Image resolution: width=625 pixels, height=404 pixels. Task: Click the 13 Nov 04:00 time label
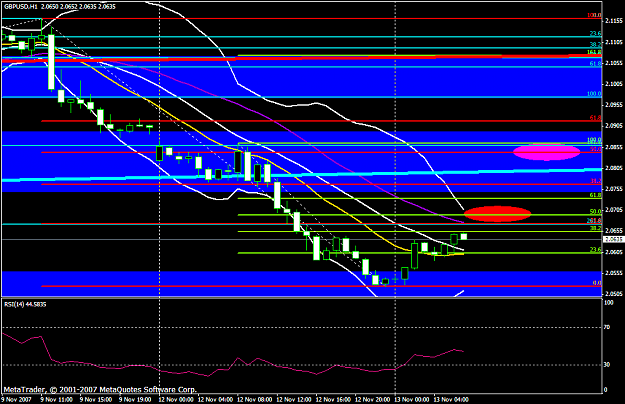[x=451, y=399]
